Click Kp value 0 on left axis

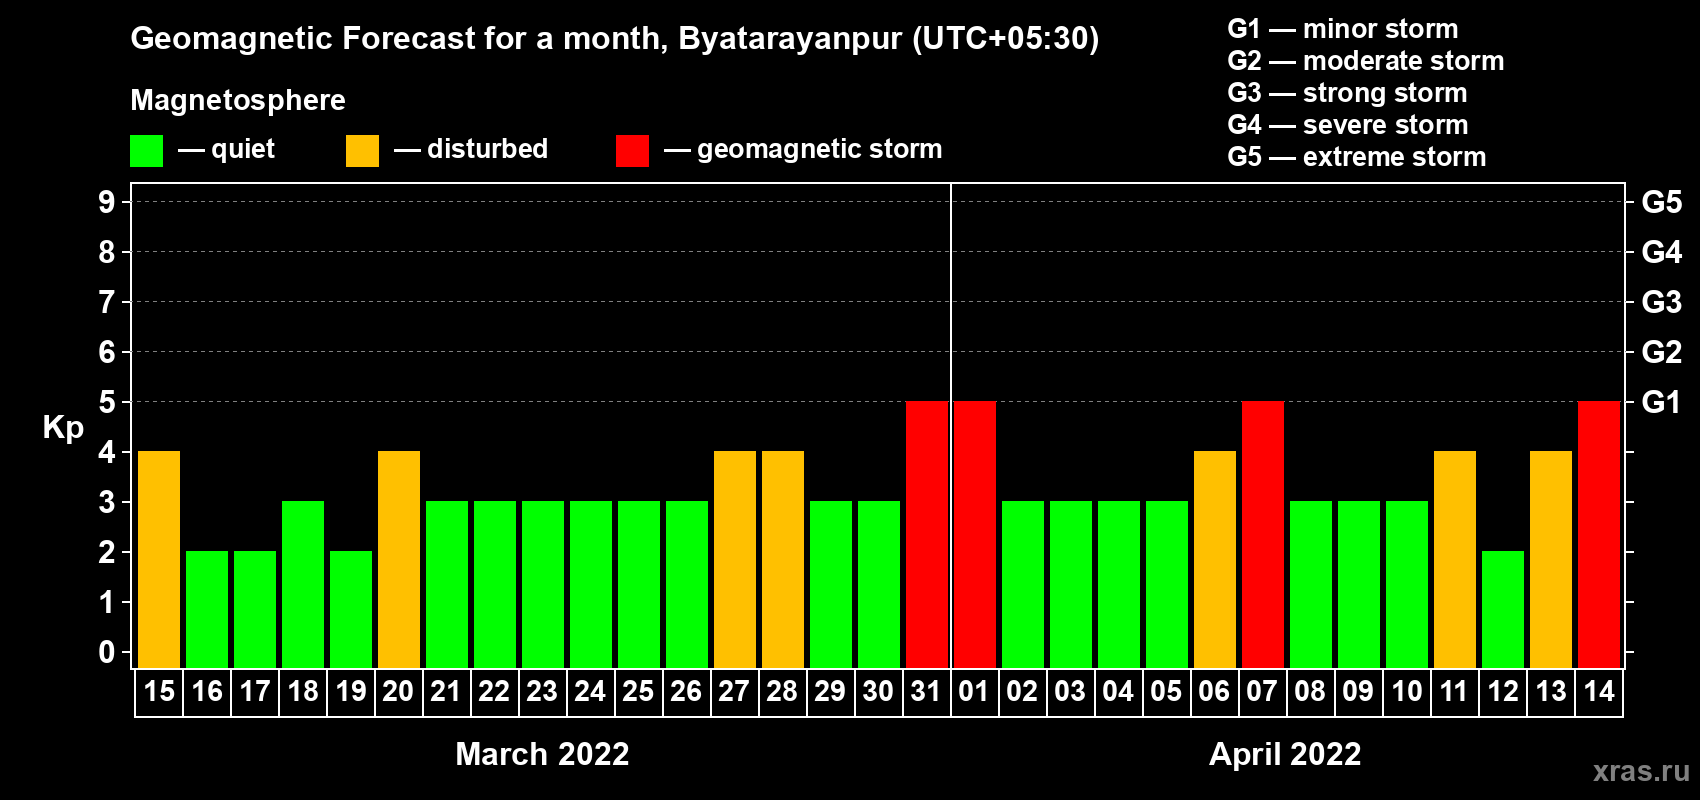[107, 652]
